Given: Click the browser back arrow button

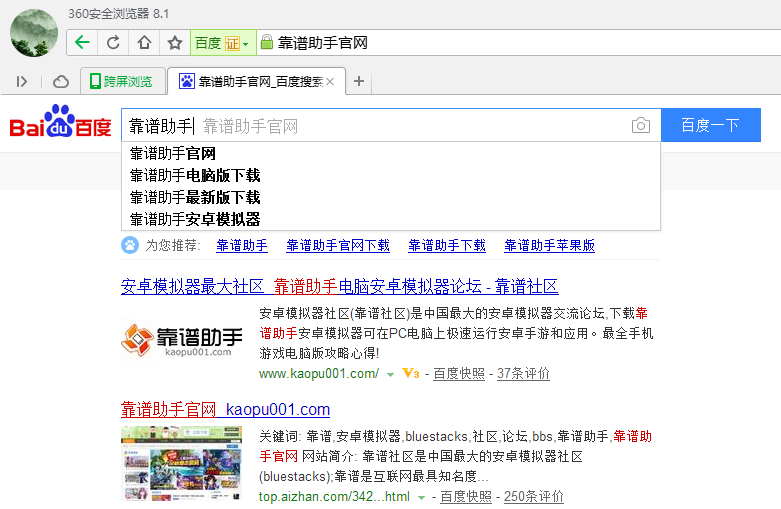Looking at the screenshot, I should [82, 43].
